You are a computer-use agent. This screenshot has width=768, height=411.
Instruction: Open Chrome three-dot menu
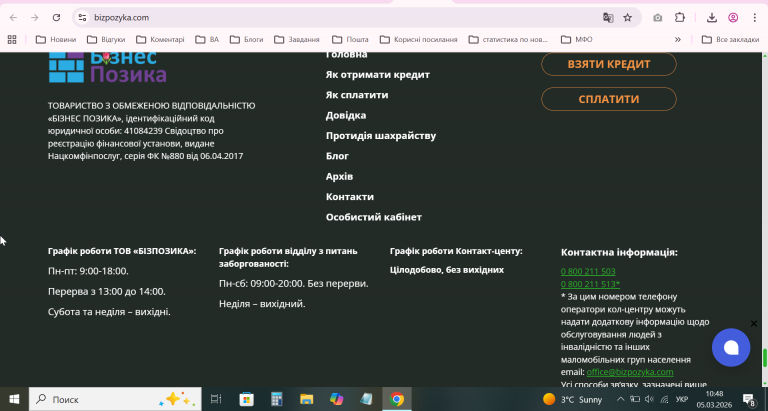(755, 18)
